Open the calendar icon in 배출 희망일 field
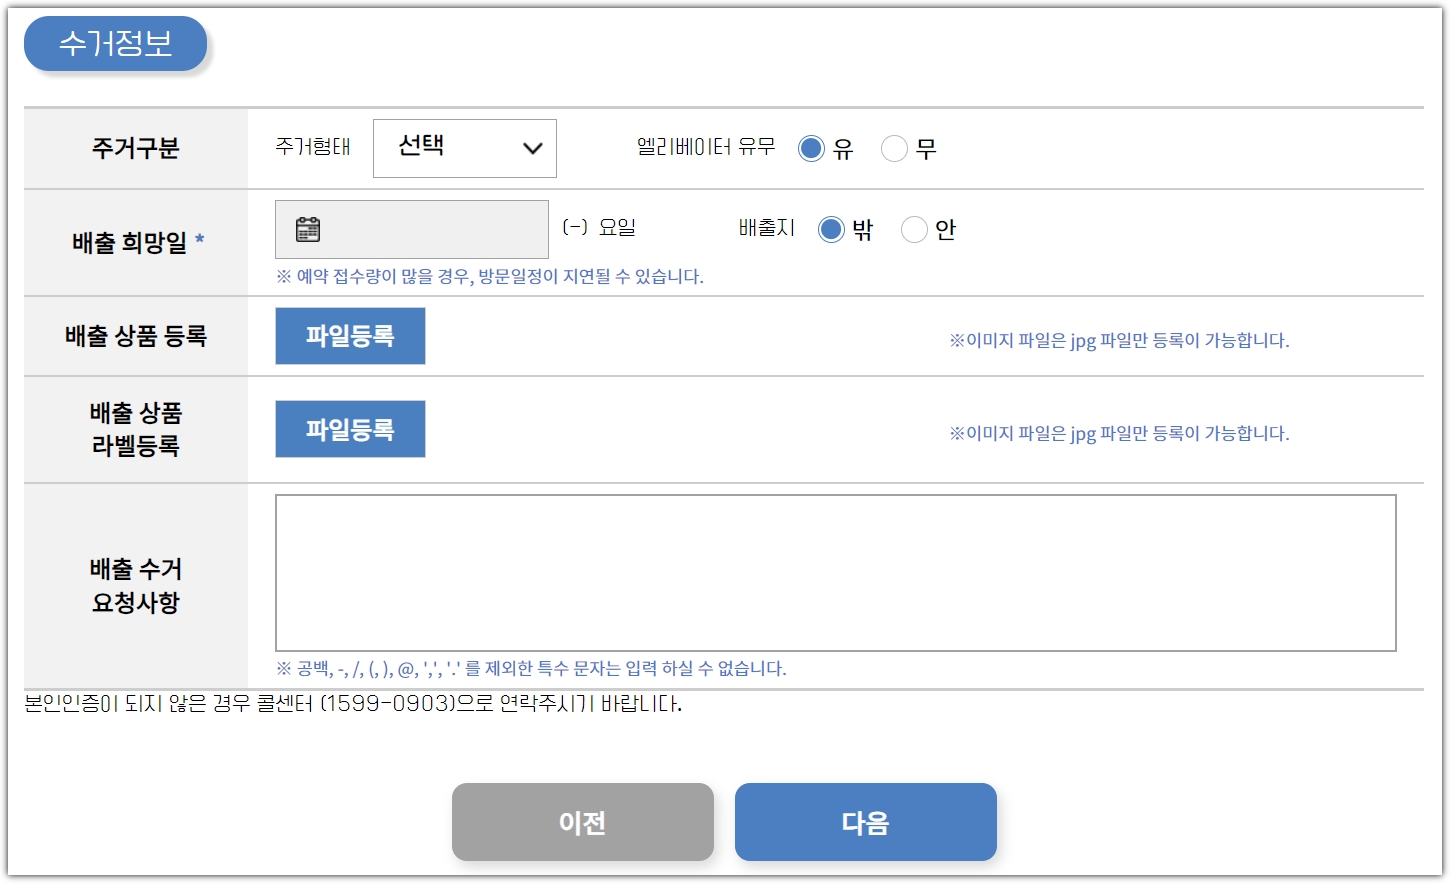The image size is (1451, 884). tap(306, 228)
